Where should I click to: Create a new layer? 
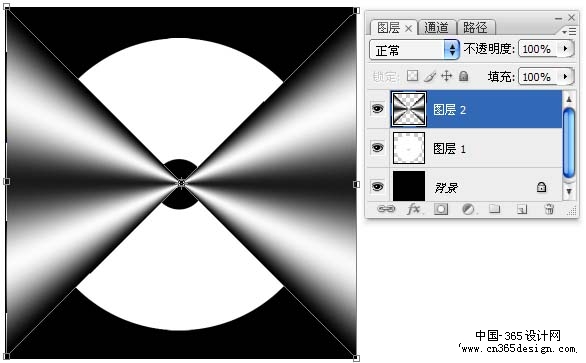[522, 209]
